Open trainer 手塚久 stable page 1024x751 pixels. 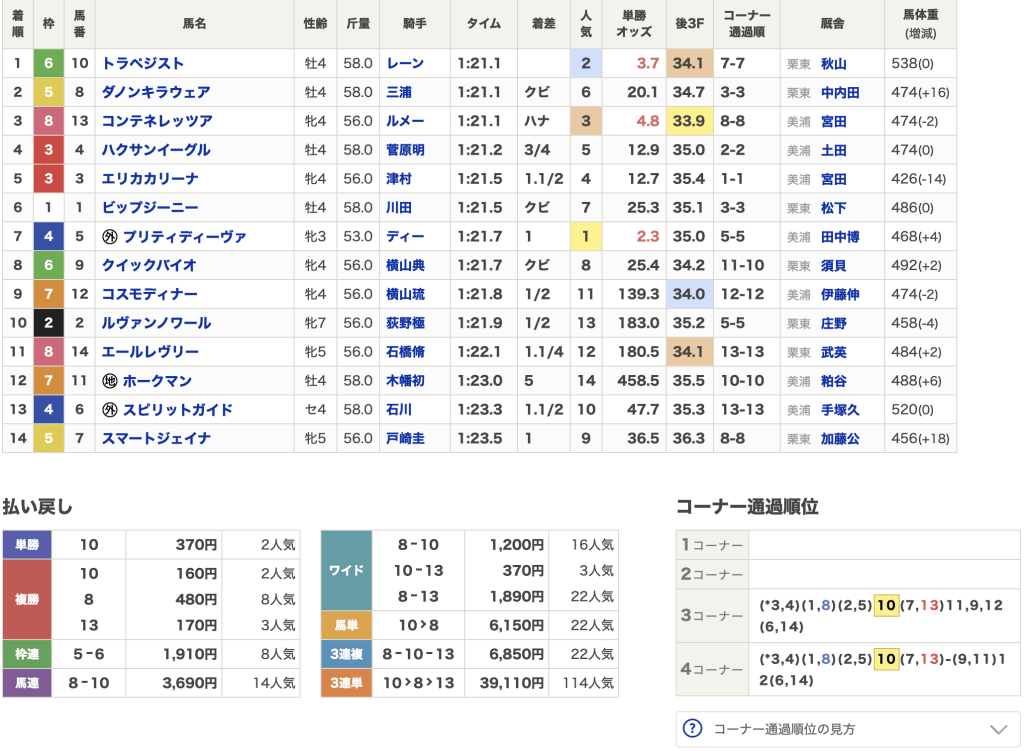pos(840,409)
